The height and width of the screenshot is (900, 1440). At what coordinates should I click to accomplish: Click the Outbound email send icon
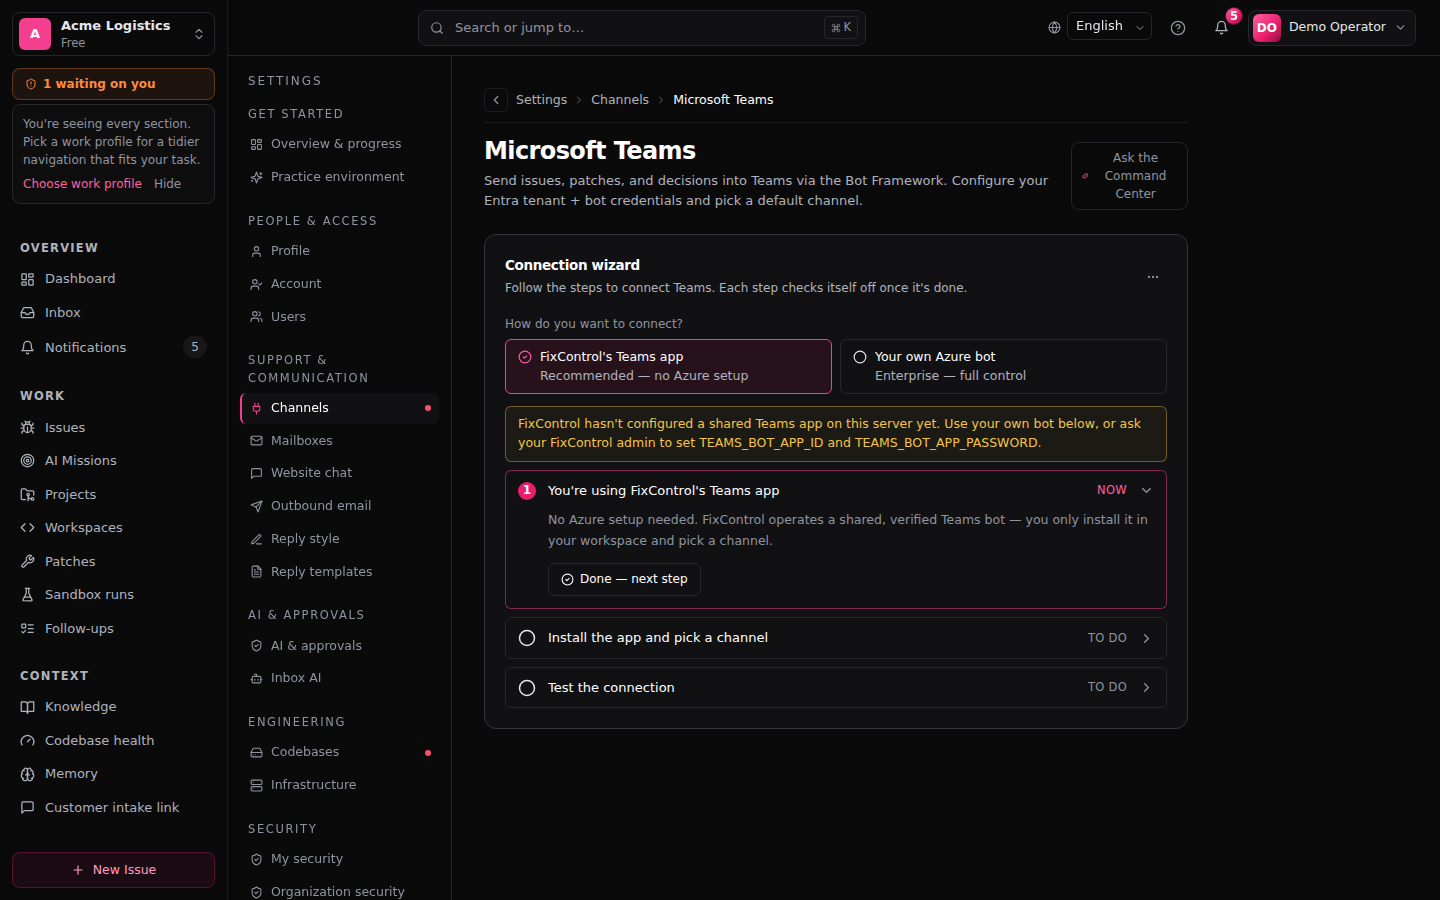click(257, 506)
